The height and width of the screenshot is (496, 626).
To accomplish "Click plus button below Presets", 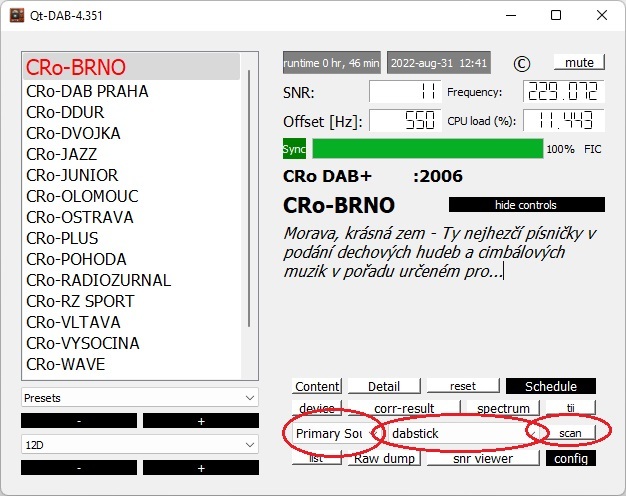I will [x=201, y=421].
